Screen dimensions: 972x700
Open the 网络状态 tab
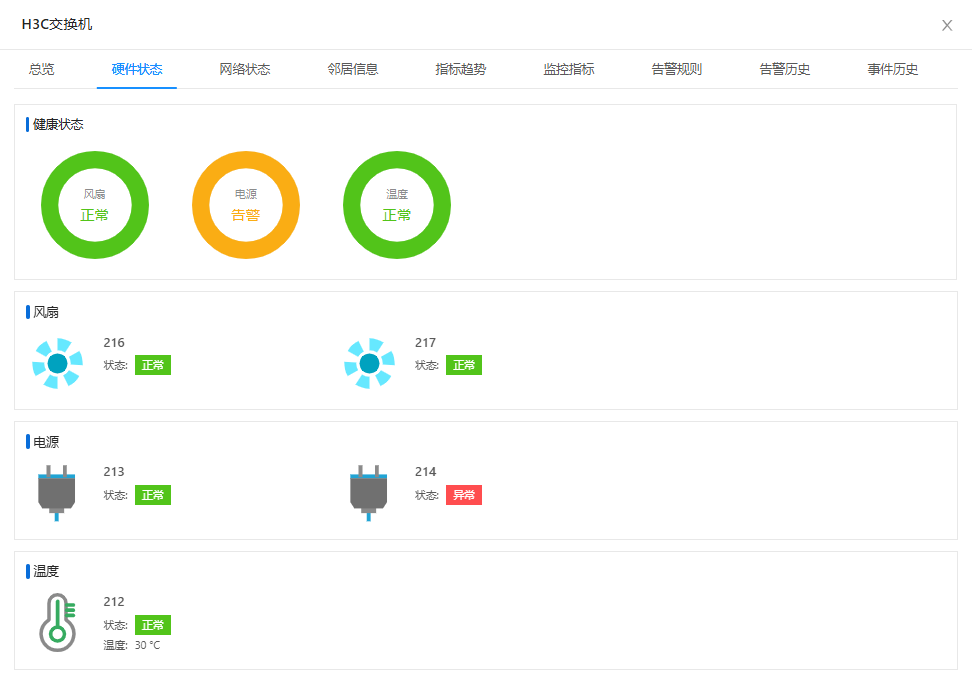tap(245, 70)
